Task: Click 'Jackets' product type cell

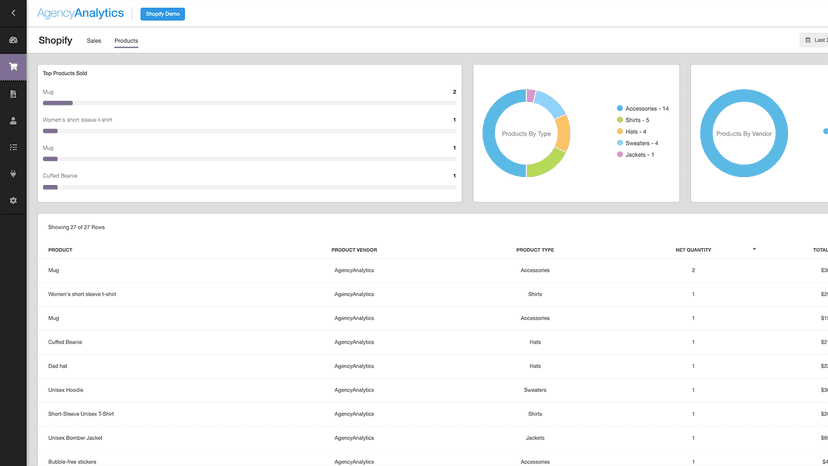Action: click(x=535, y=438)
